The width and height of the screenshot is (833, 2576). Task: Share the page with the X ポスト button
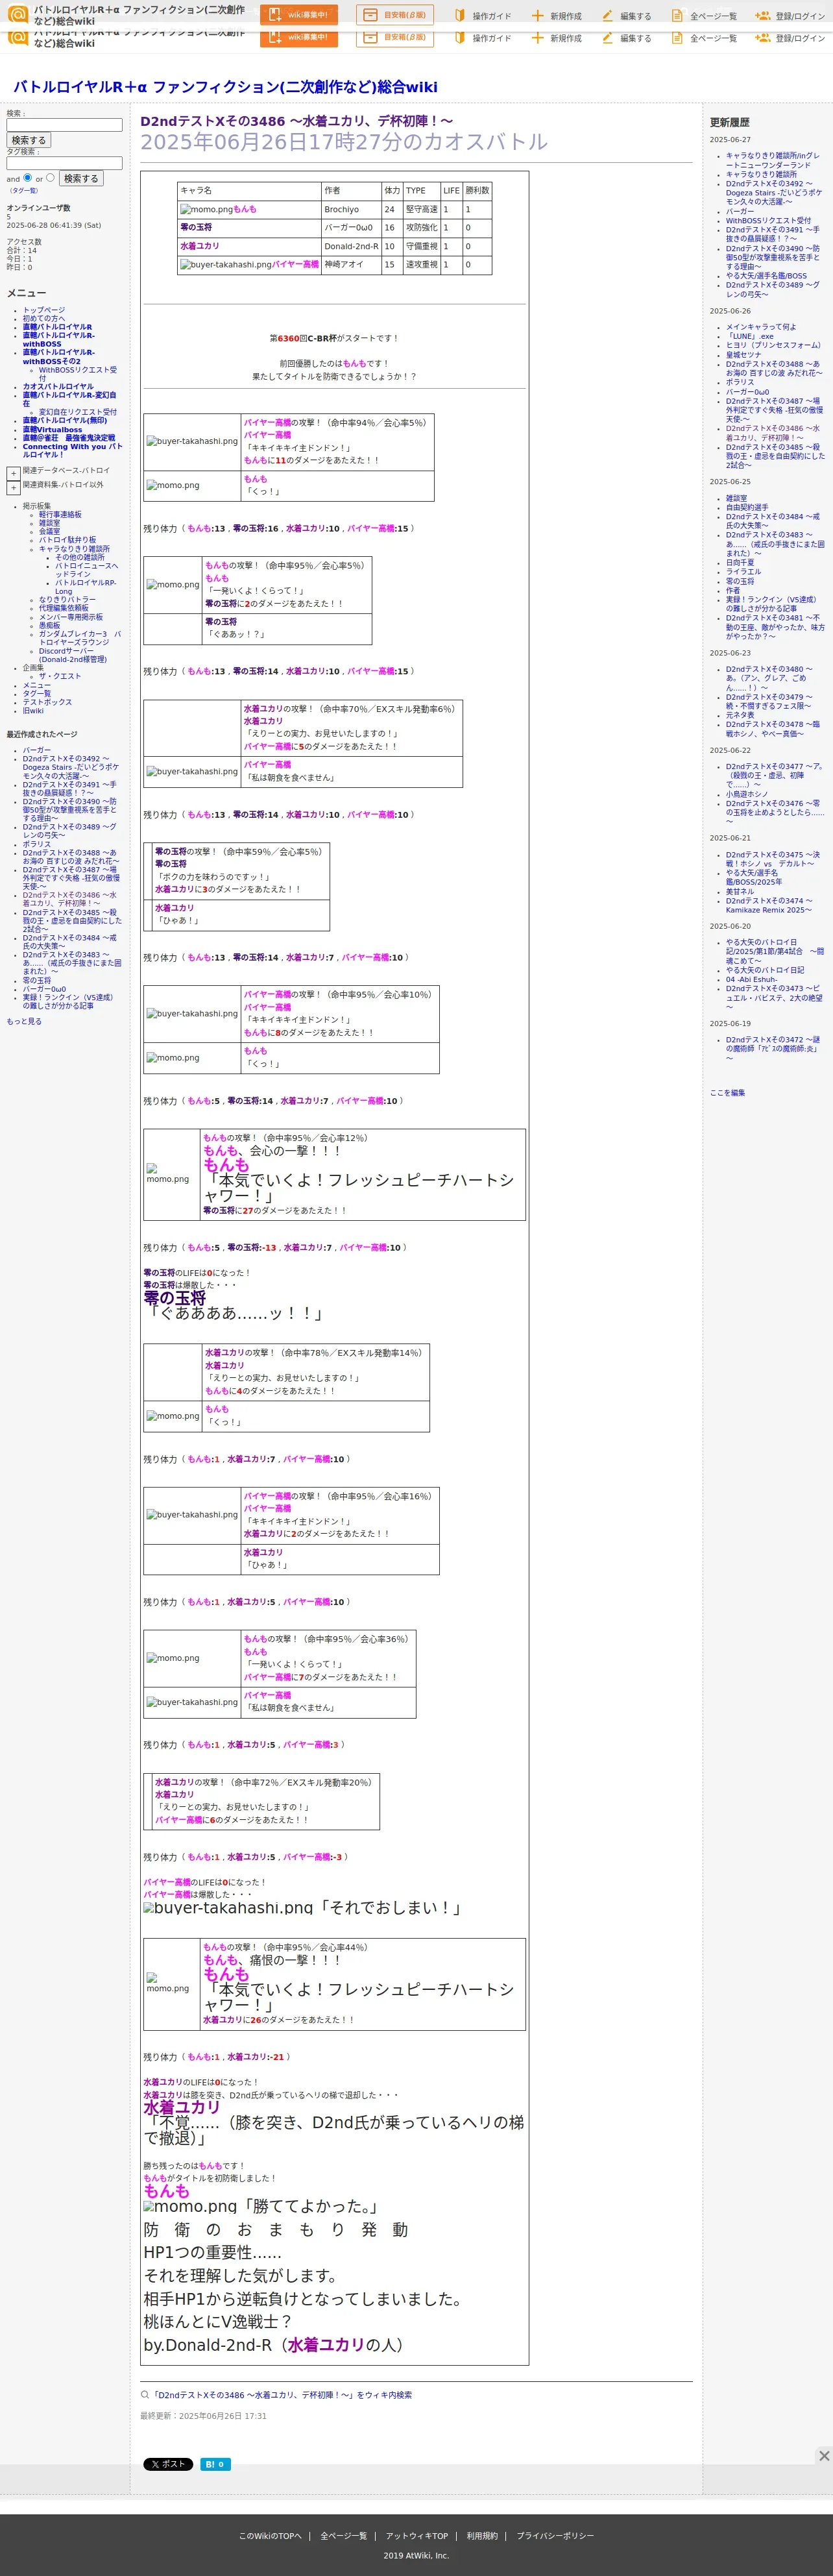tap(168, 2463)
